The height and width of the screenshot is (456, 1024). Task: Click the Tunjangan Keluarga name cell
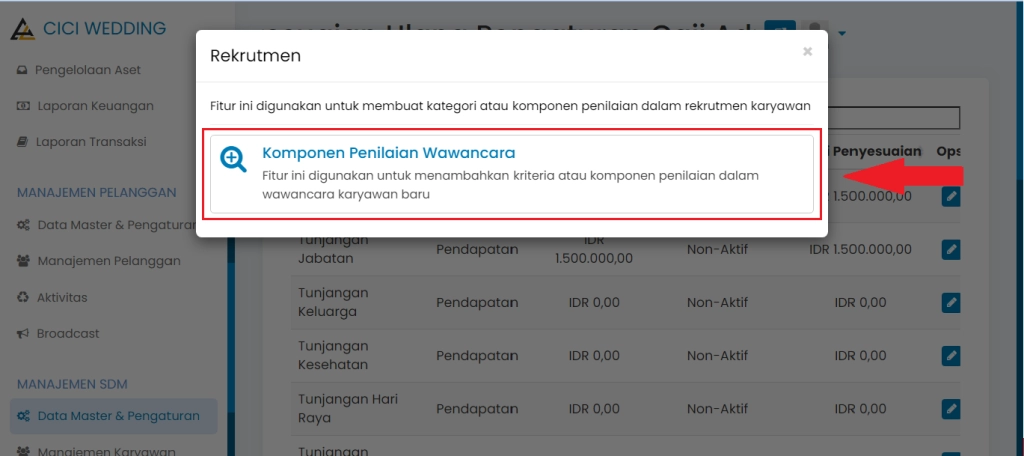point(334,302)
